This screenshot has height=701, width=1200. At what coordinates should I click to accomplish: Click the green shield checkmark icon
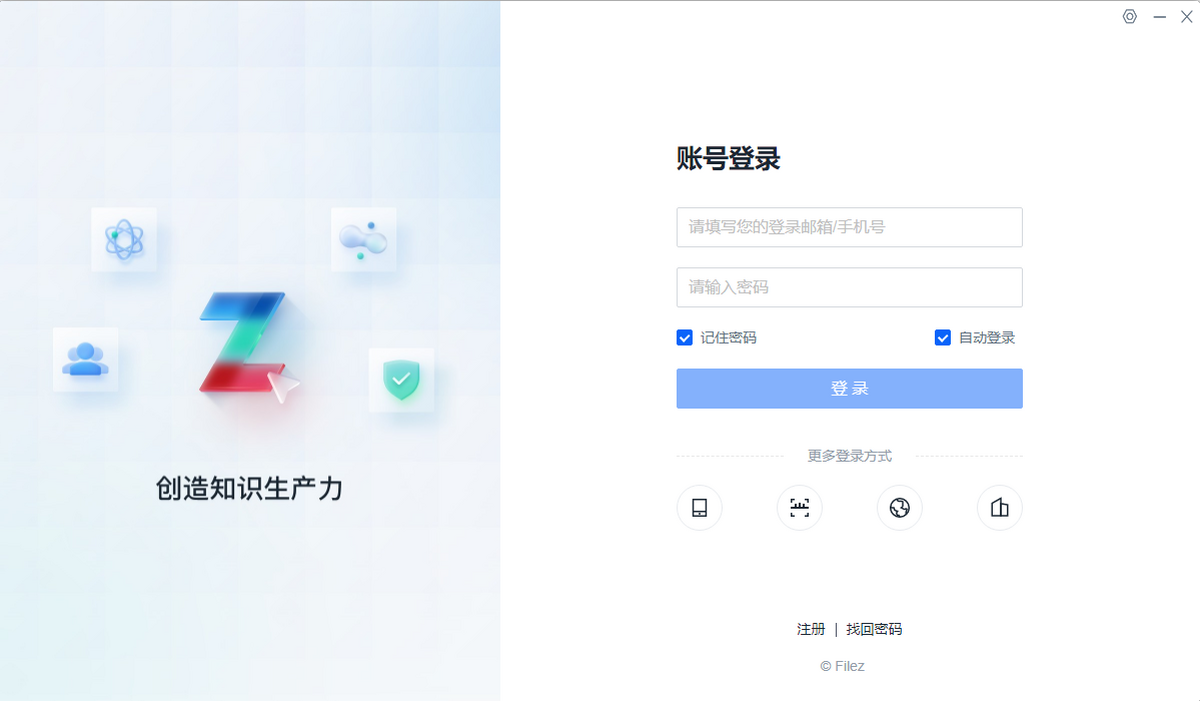click(x=401, y=380)
